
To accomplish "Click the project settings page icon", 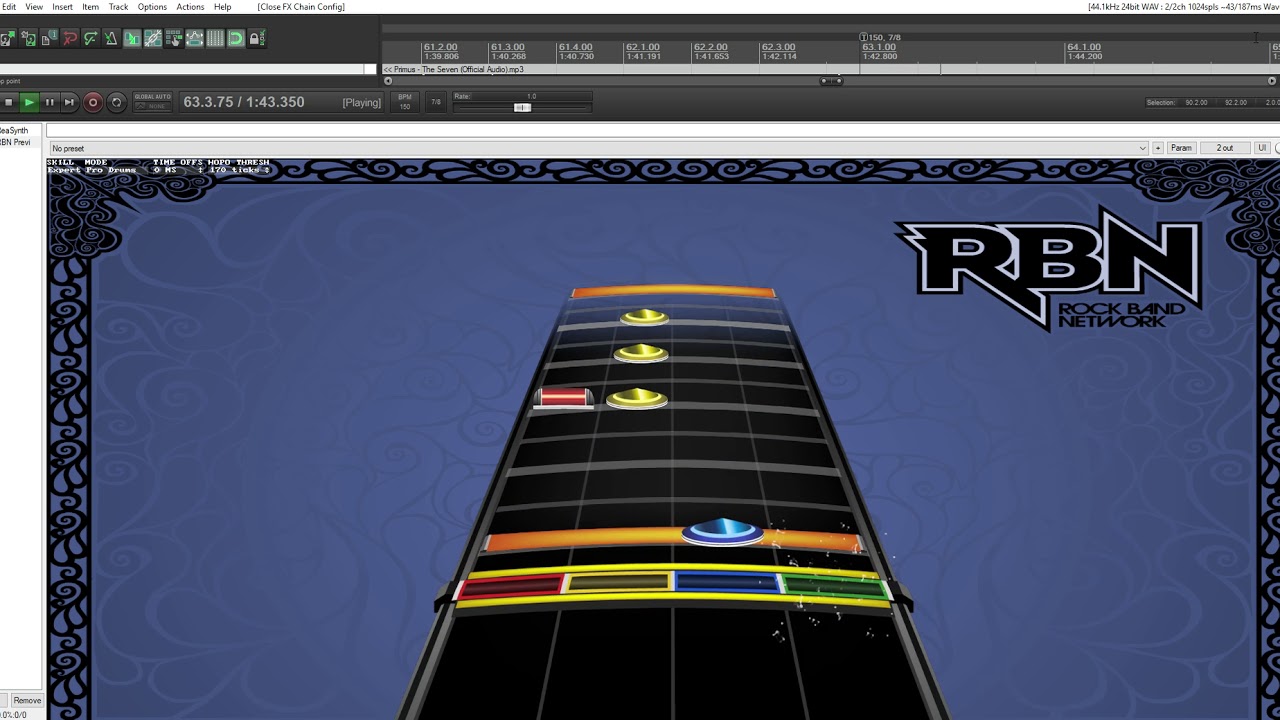I will [x=48, y=39].
